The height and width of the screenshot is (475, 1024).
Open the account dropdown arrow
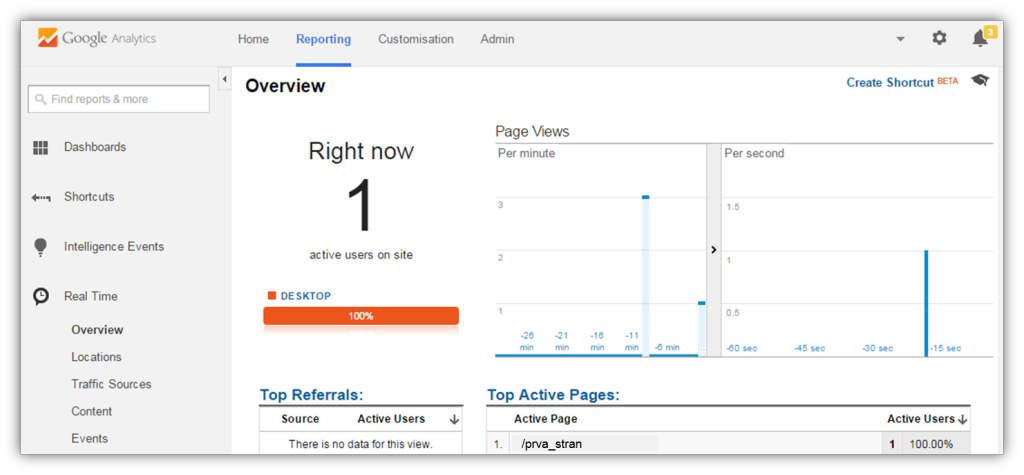(x=900, y=39)
